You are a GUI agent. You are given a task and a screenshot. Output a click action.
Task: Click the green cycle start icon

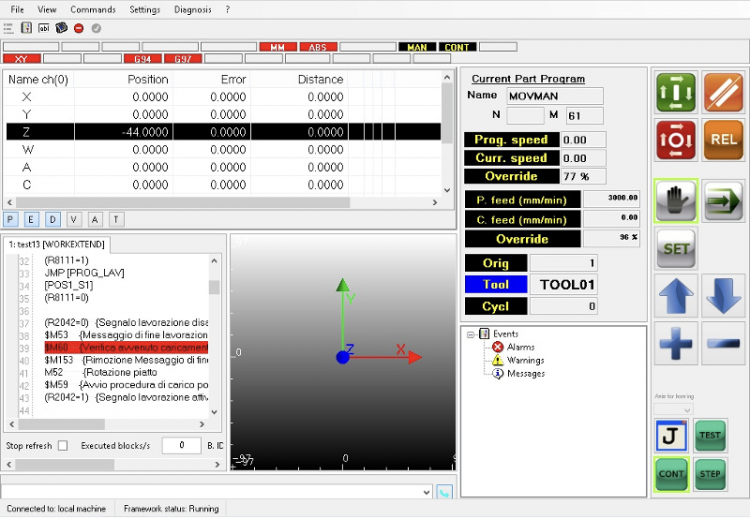click(676, 92)
